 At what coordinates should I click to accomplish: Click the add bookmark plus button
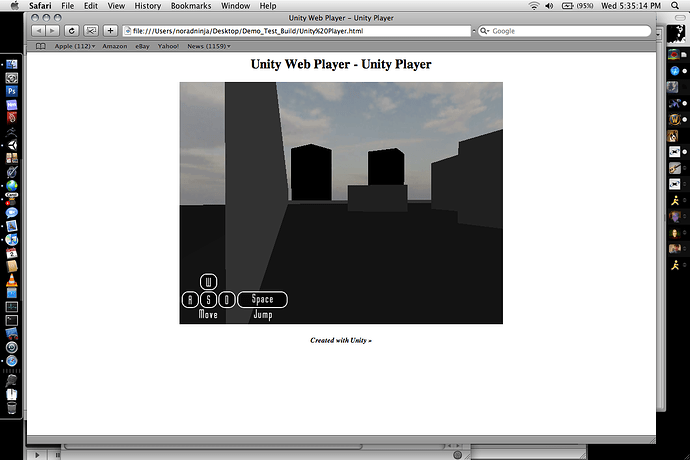(x=110, y=31)
